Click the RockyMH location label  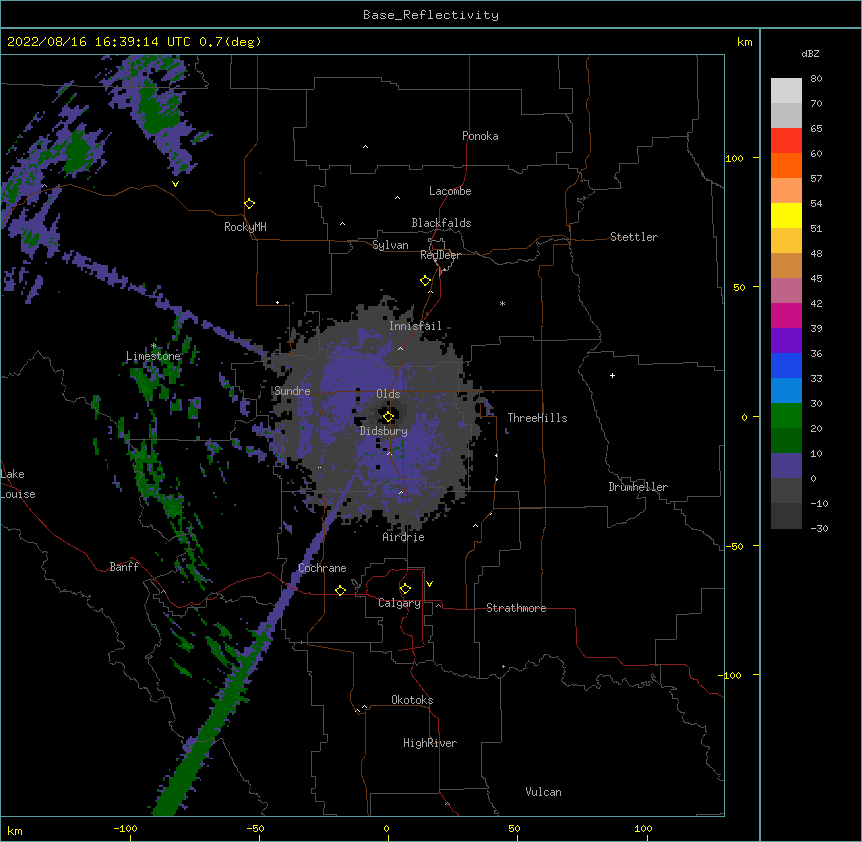(x=245, y=227)
